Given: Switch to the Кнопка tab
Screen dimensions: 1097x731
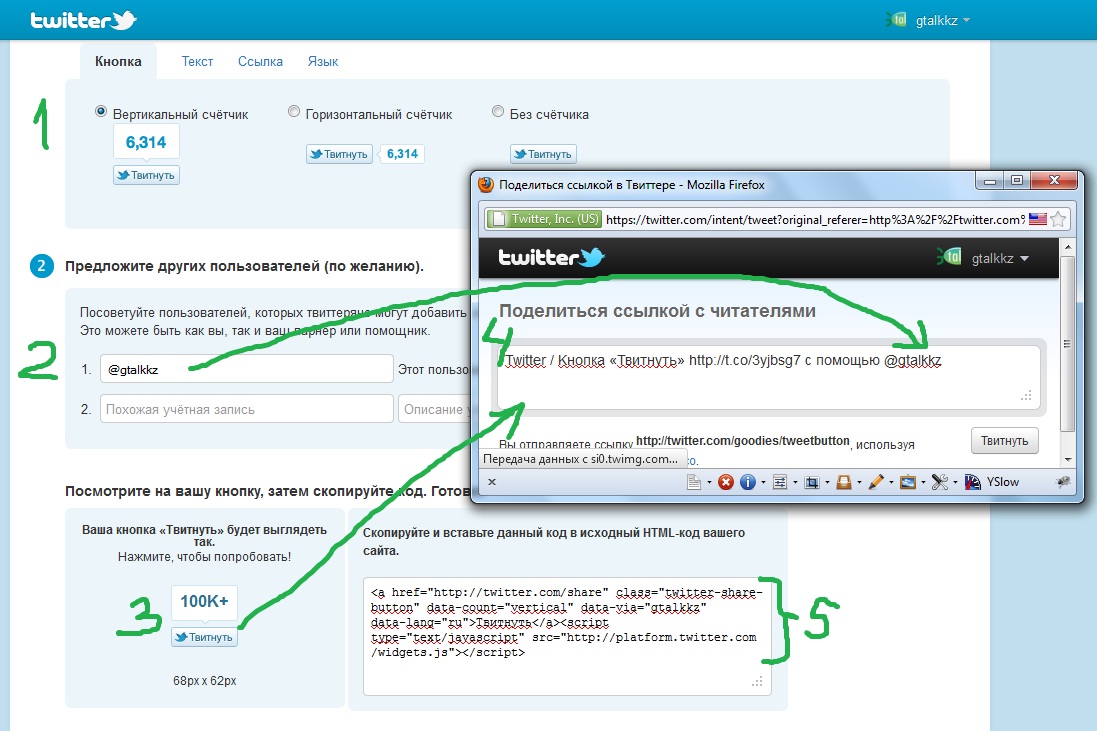Looking at the screenshot, I should (x=118, y=62).
